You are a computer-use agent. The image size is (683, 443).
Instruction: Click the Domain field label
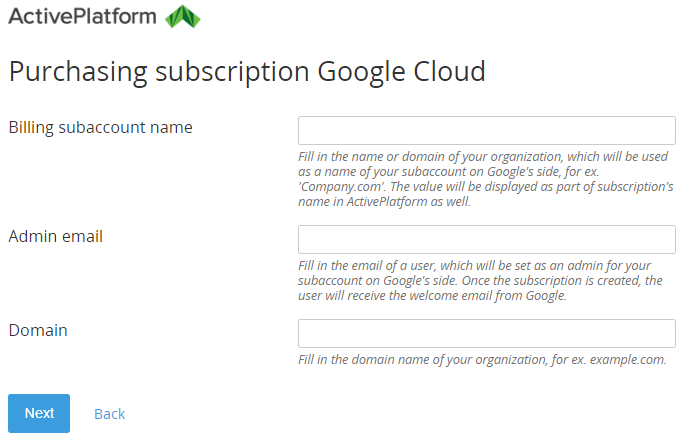click(38, 329)
